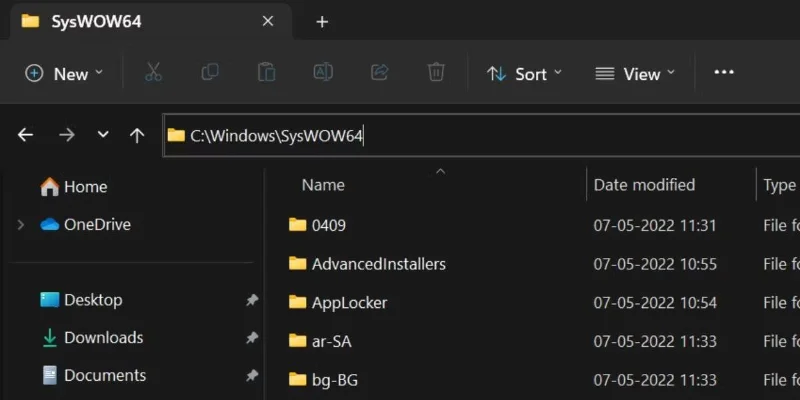Open recent locations chevron dropdown
The image size is (800, 400).
(x=103, y=135)
